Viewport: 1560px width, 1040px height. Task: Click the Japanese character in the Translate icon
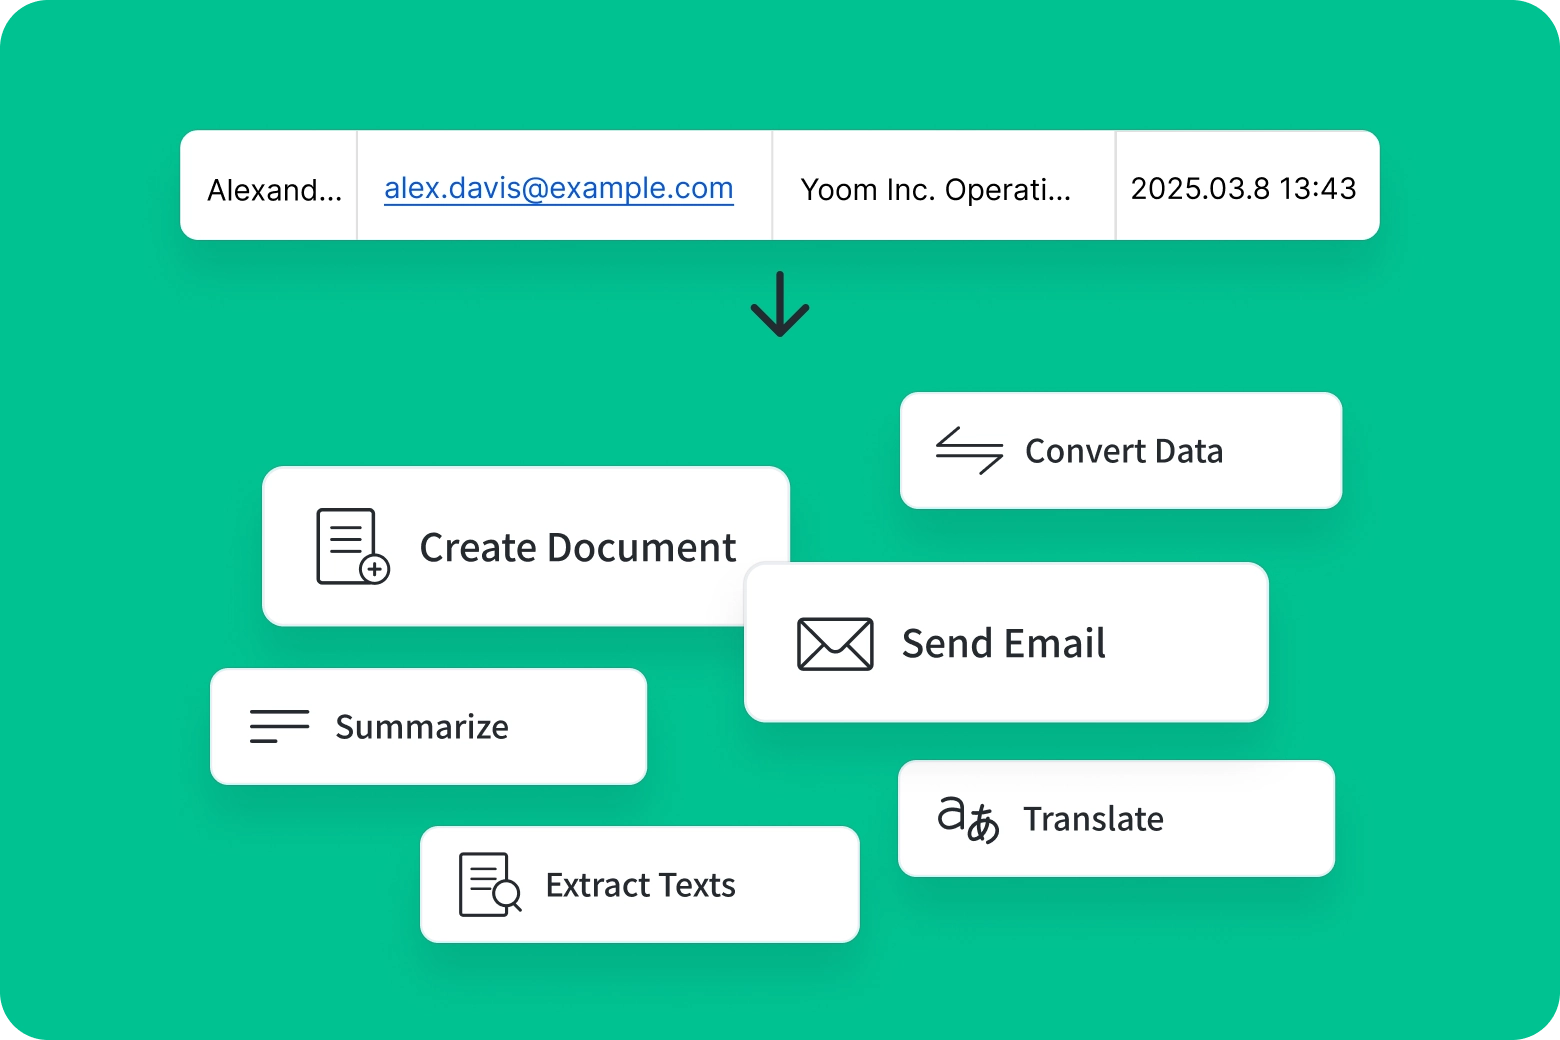point(983,826)
